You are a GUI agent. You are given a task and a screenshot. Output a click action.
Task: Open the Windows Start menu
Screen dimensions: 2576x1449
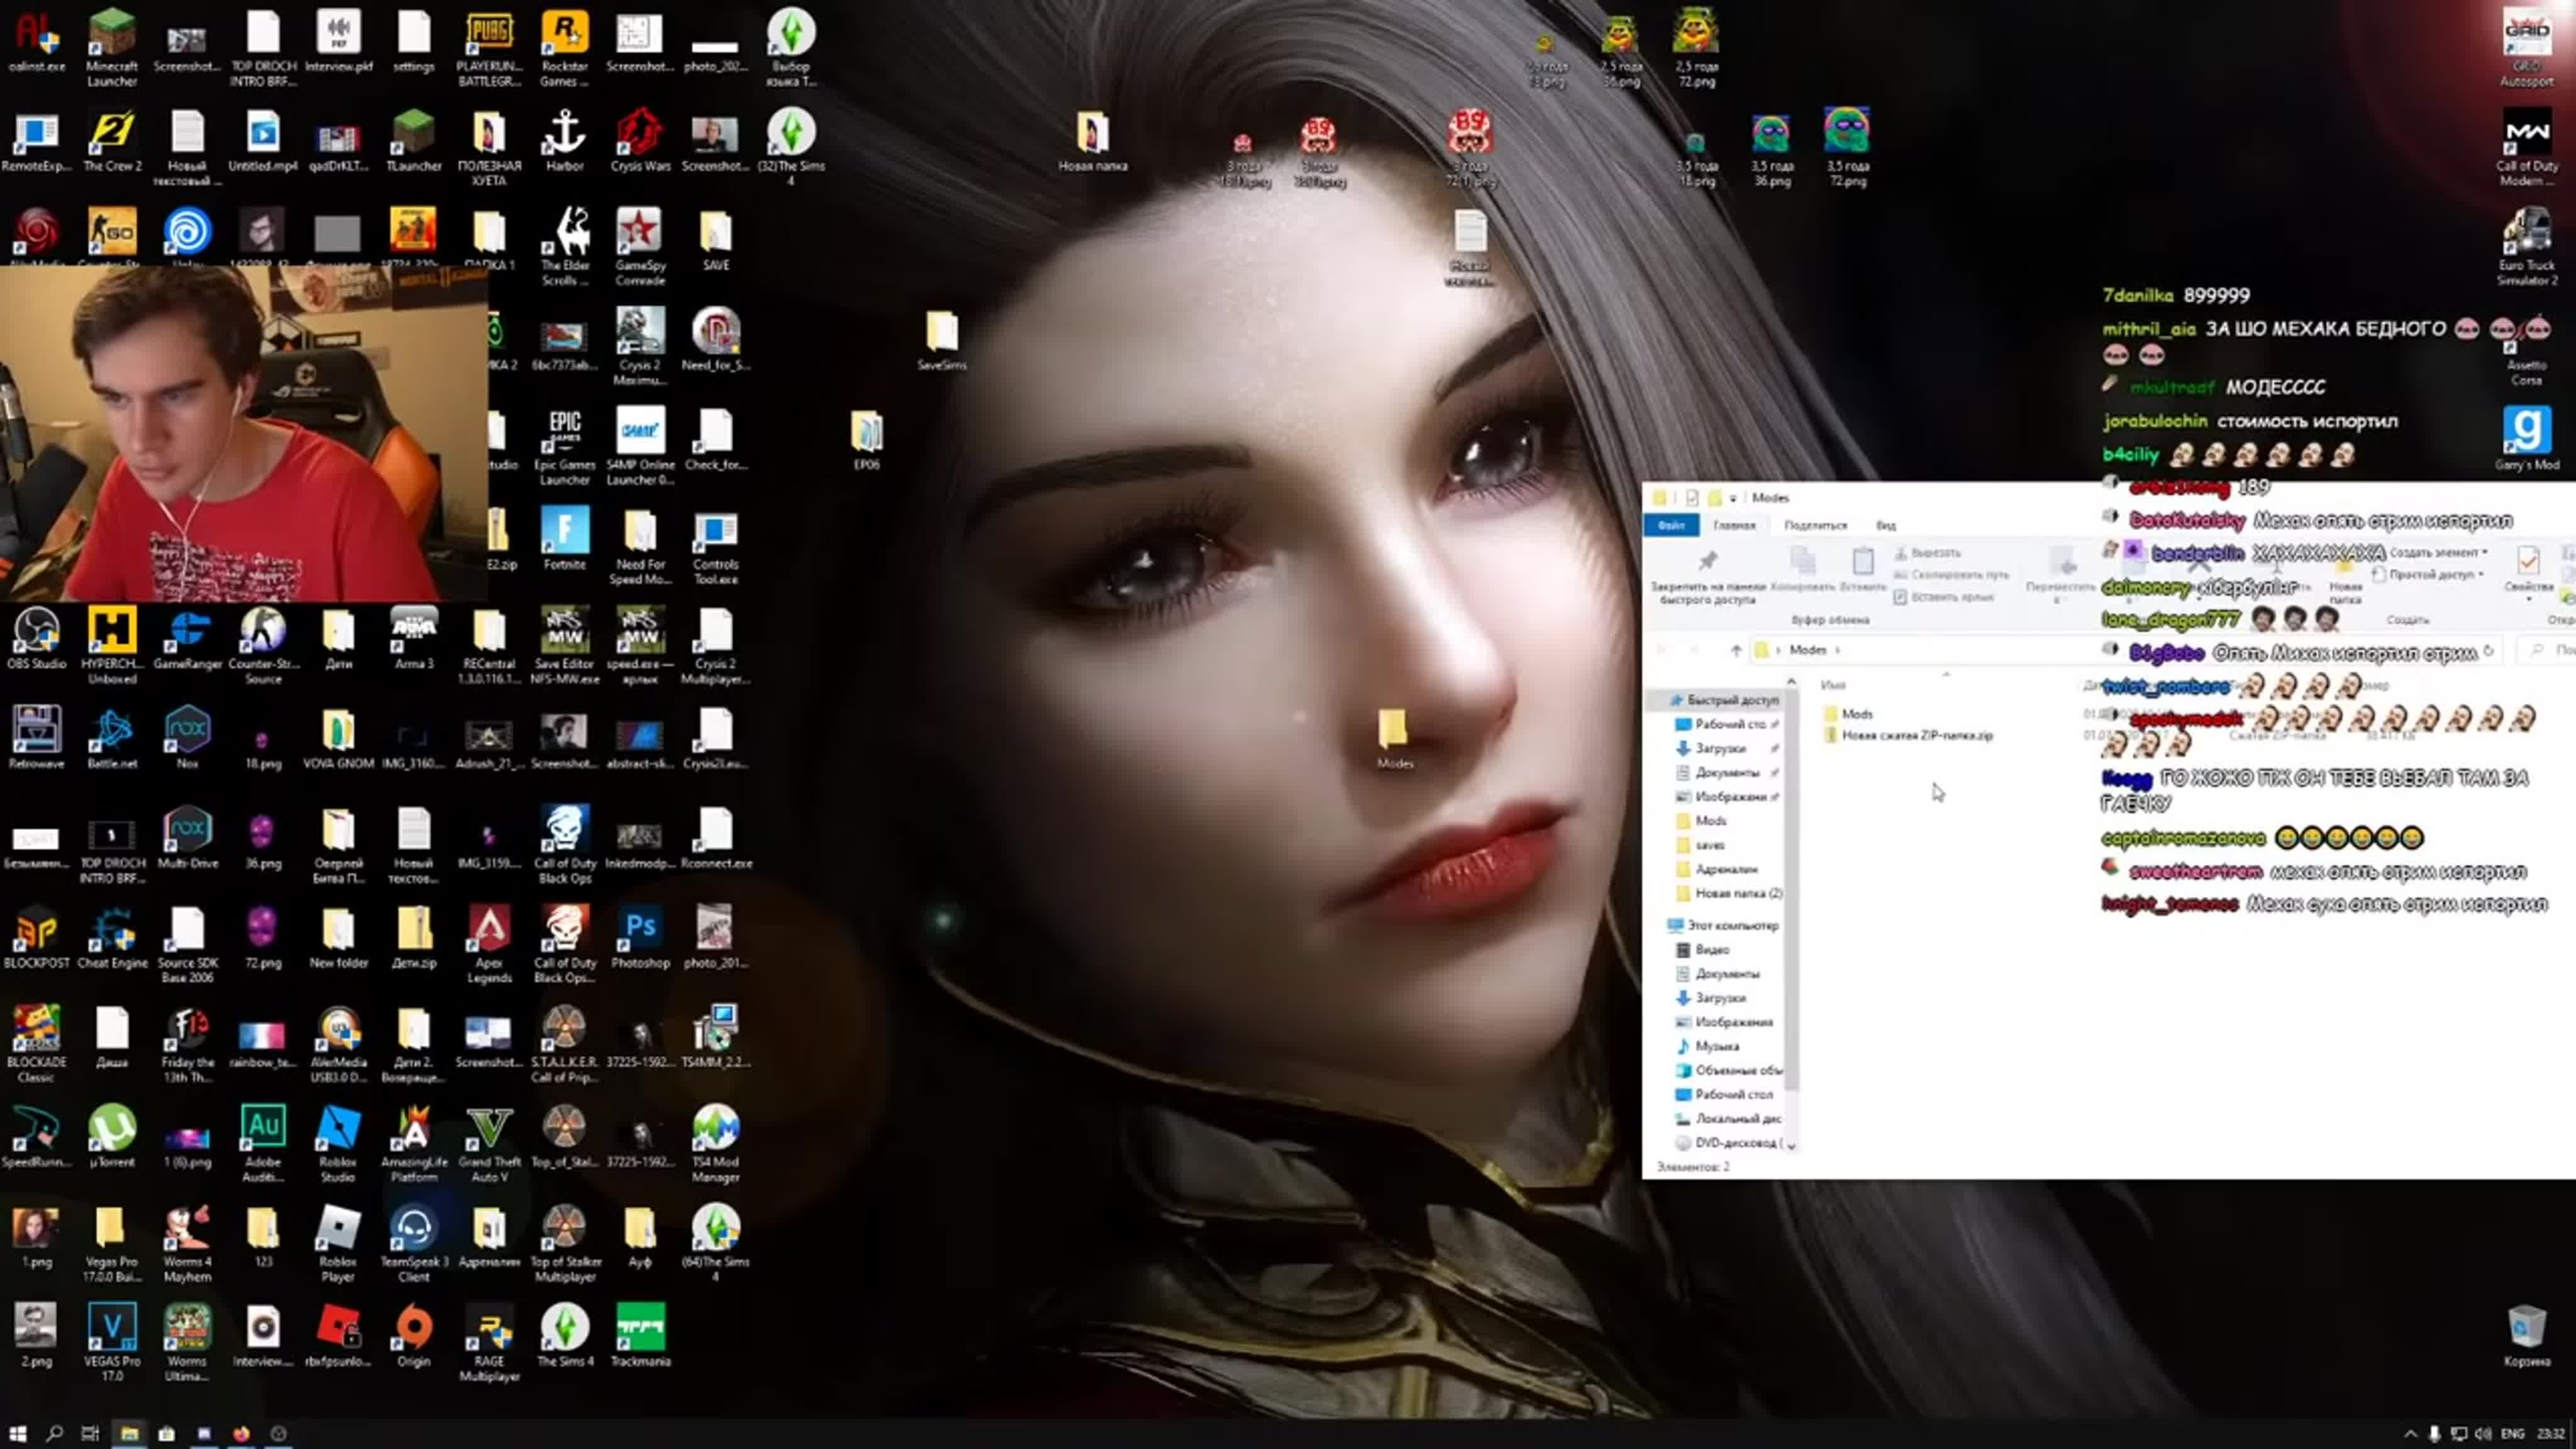click(x=17, y=1433)
